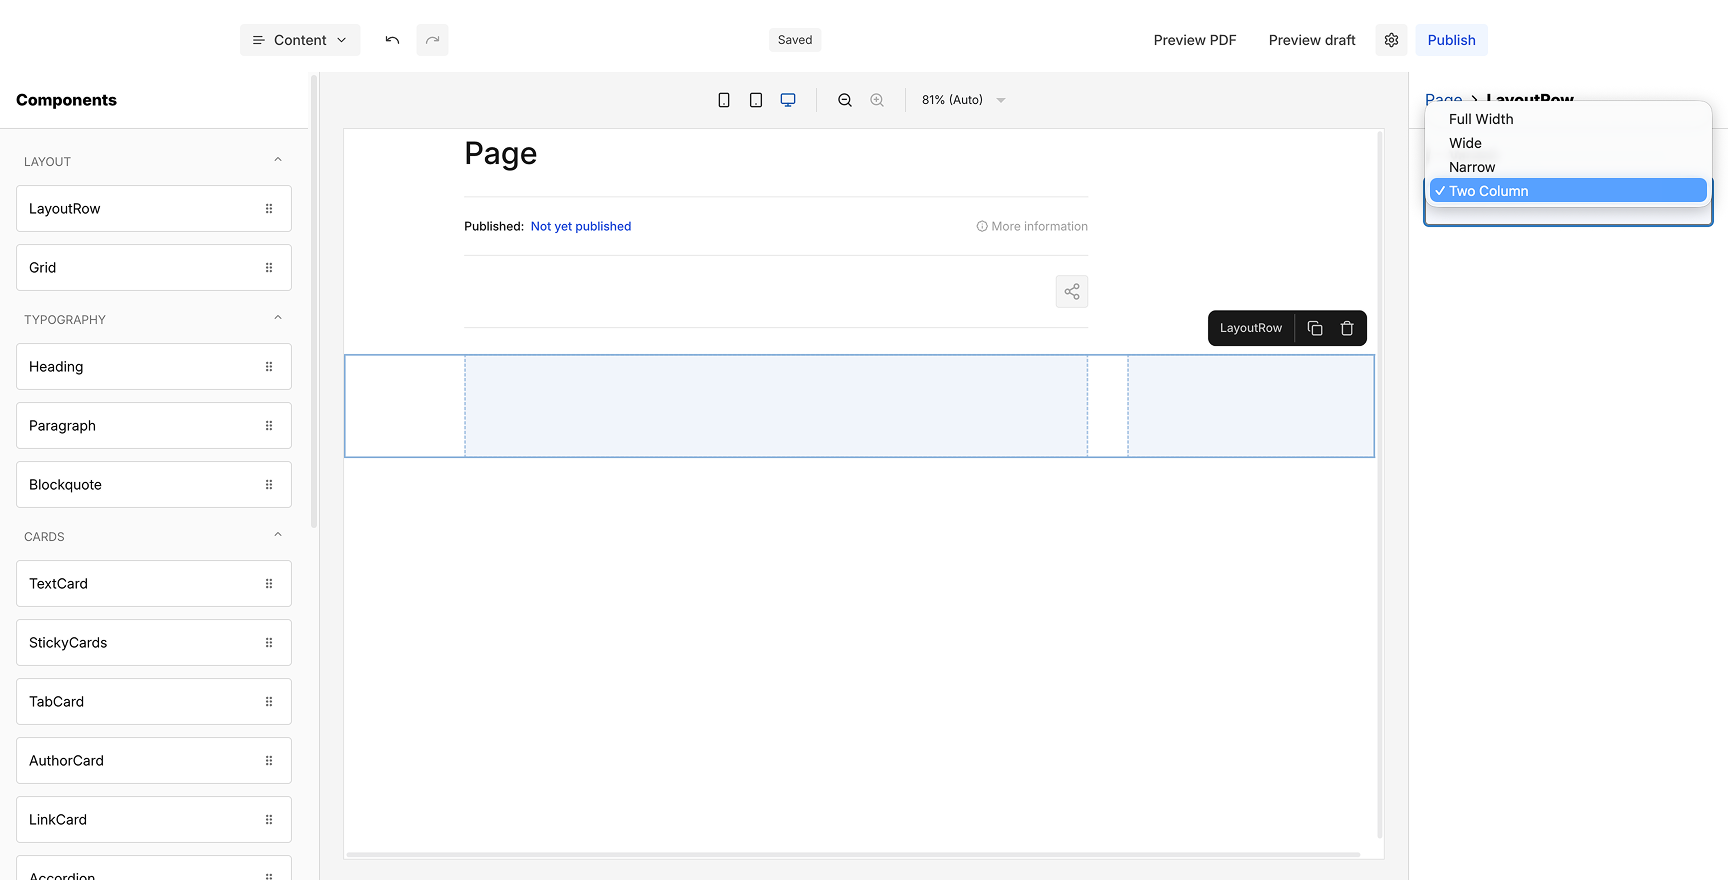1728x880 pixels.
Task: Select the Wide option
Action: 1568,143
